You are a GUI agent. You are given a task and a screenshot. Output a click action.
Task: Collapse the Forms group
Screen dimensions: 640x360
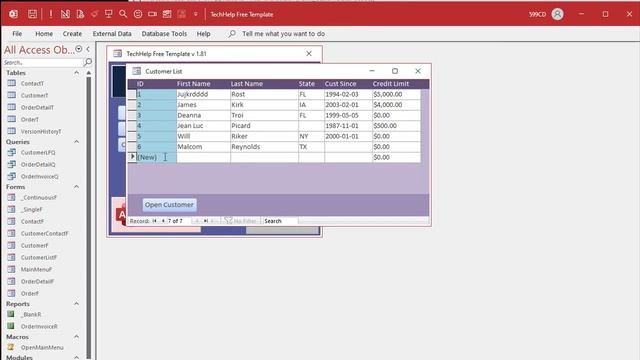click(76, 187)
